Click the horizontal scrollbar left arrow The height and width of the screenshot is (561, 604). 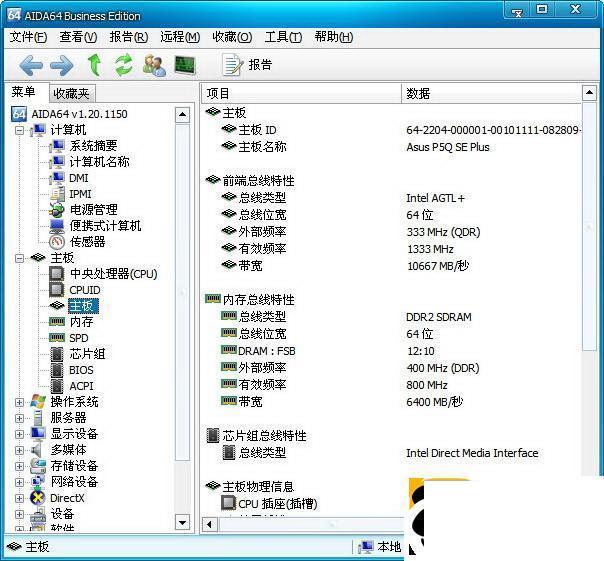point(210,524)
